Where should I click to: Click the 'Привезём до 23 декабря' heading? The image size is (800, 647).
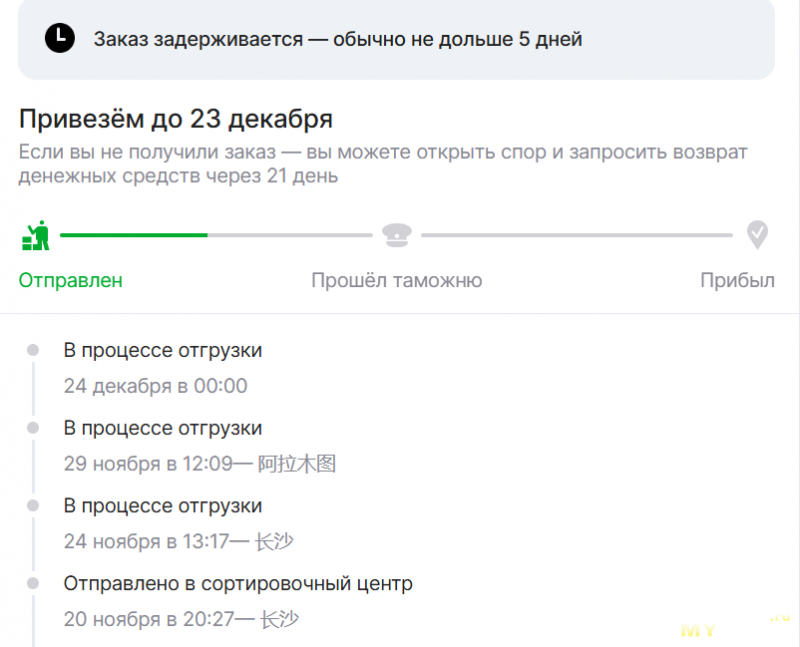point(176,120)
